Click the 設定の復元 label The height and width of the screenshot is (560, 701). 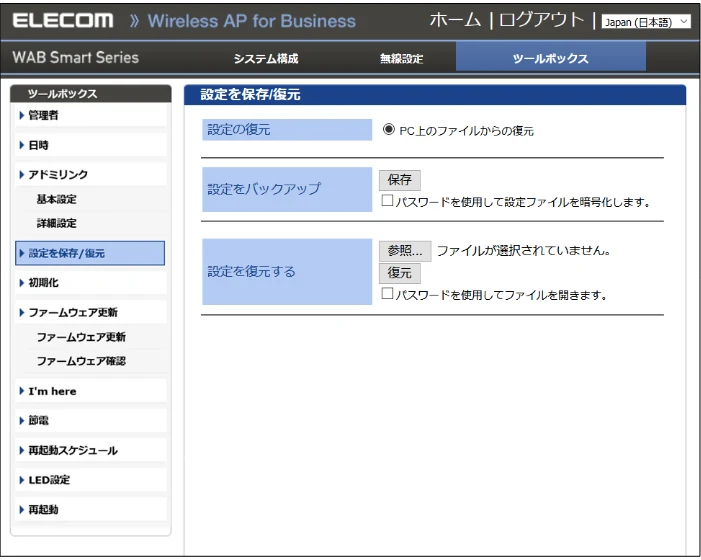[239, 130]
